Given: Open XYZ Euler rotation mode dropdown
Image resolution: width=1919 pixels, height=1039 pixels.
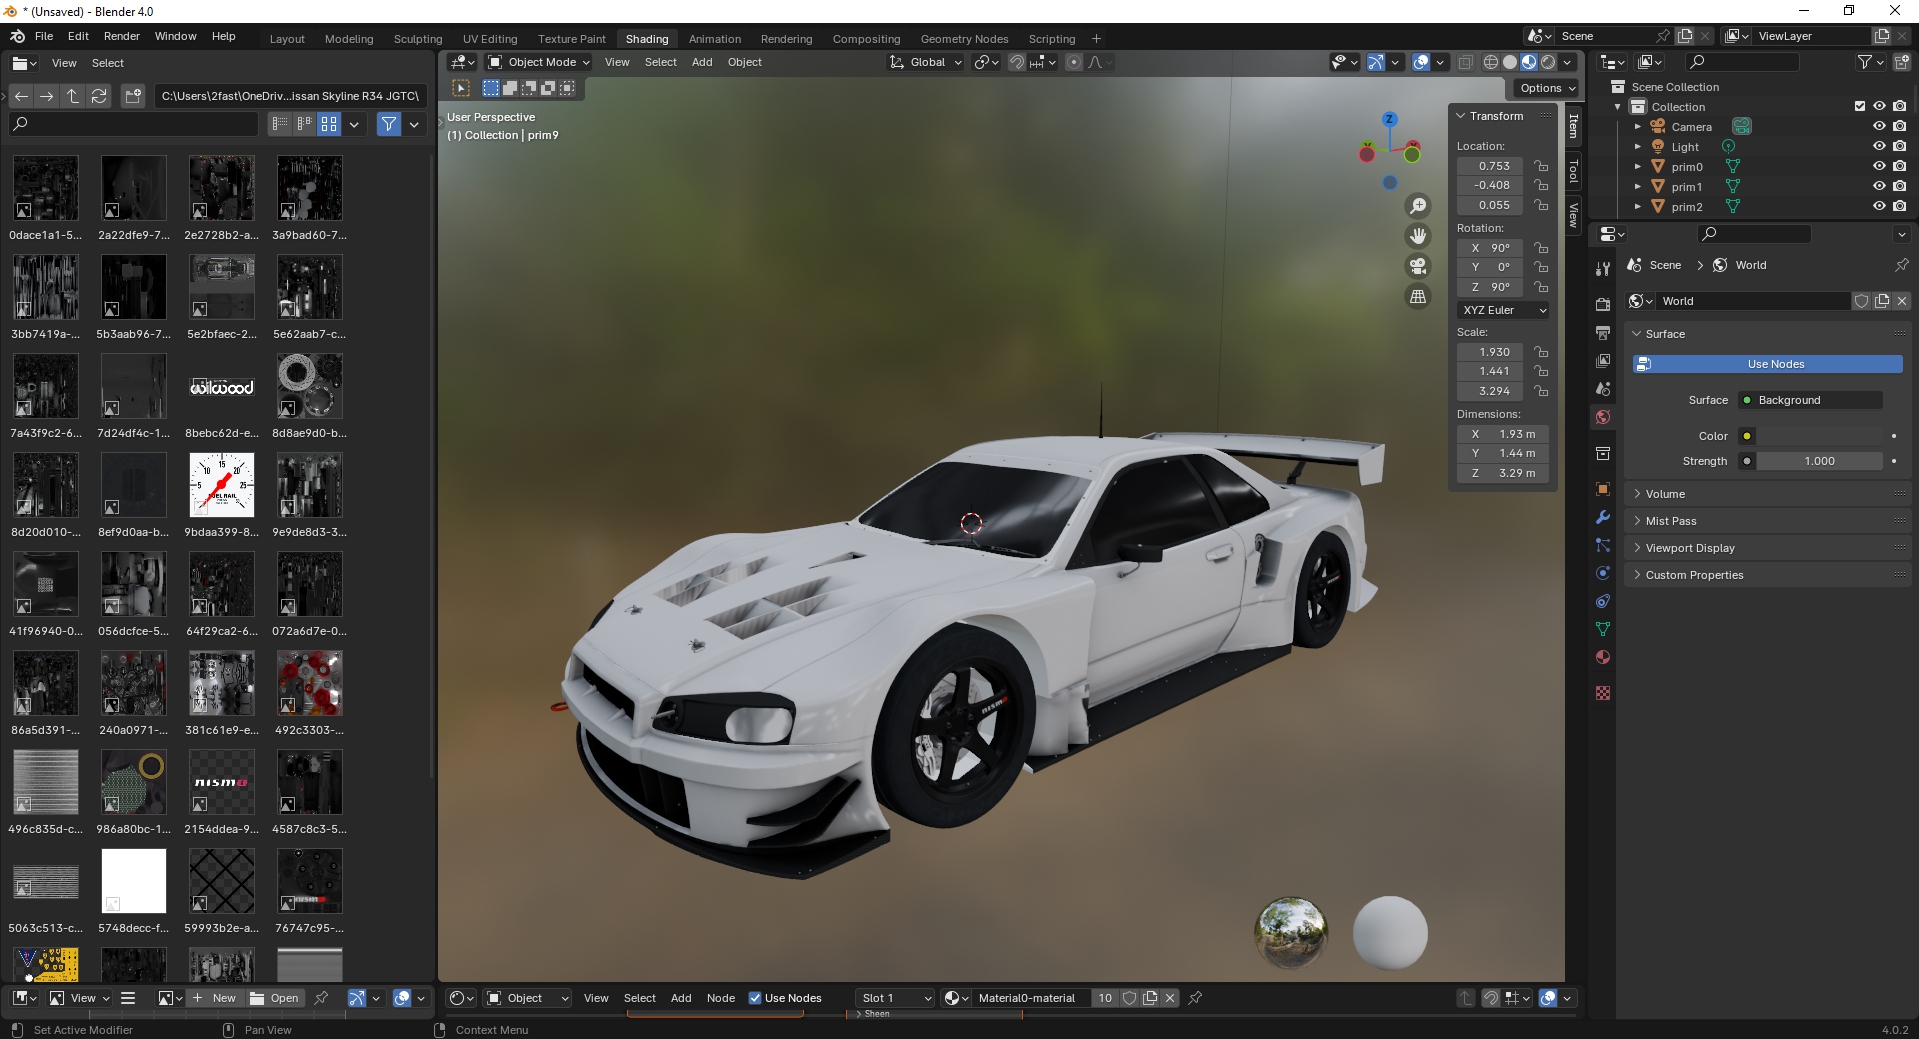Looking at the screenshot, I should point(1503,310).
